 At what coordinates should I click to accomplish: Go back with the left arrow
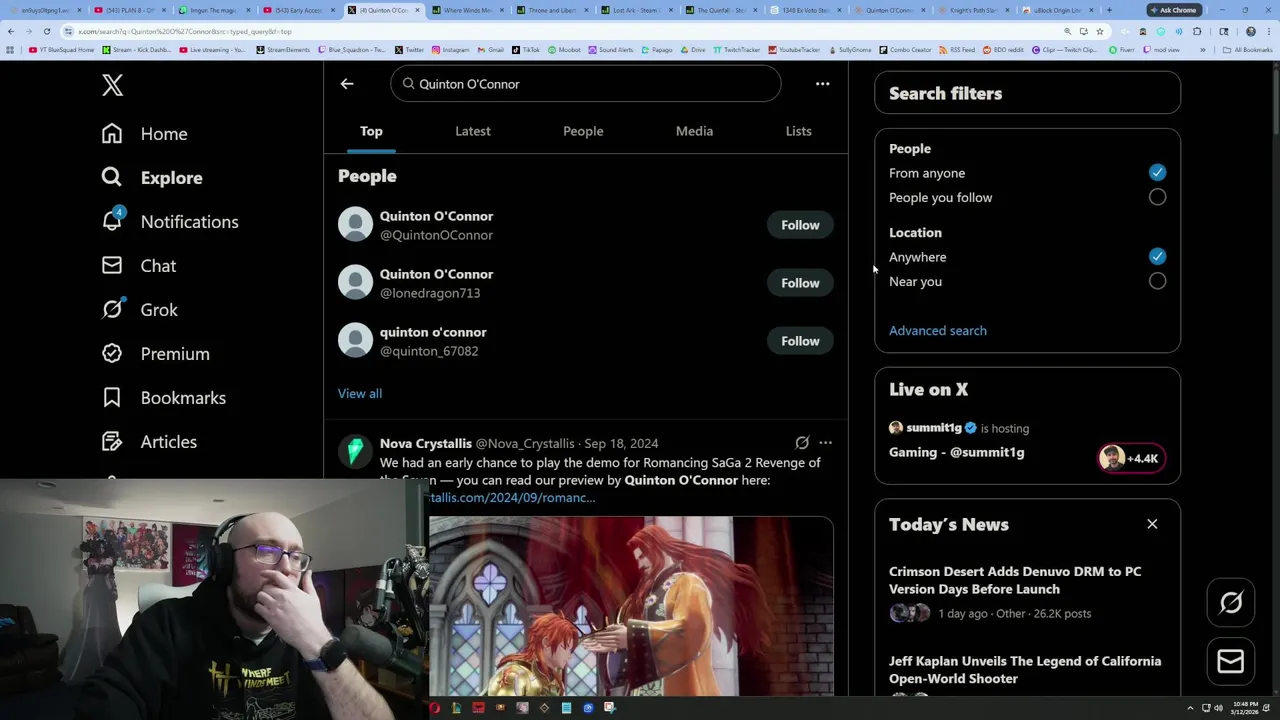[347, 84]
